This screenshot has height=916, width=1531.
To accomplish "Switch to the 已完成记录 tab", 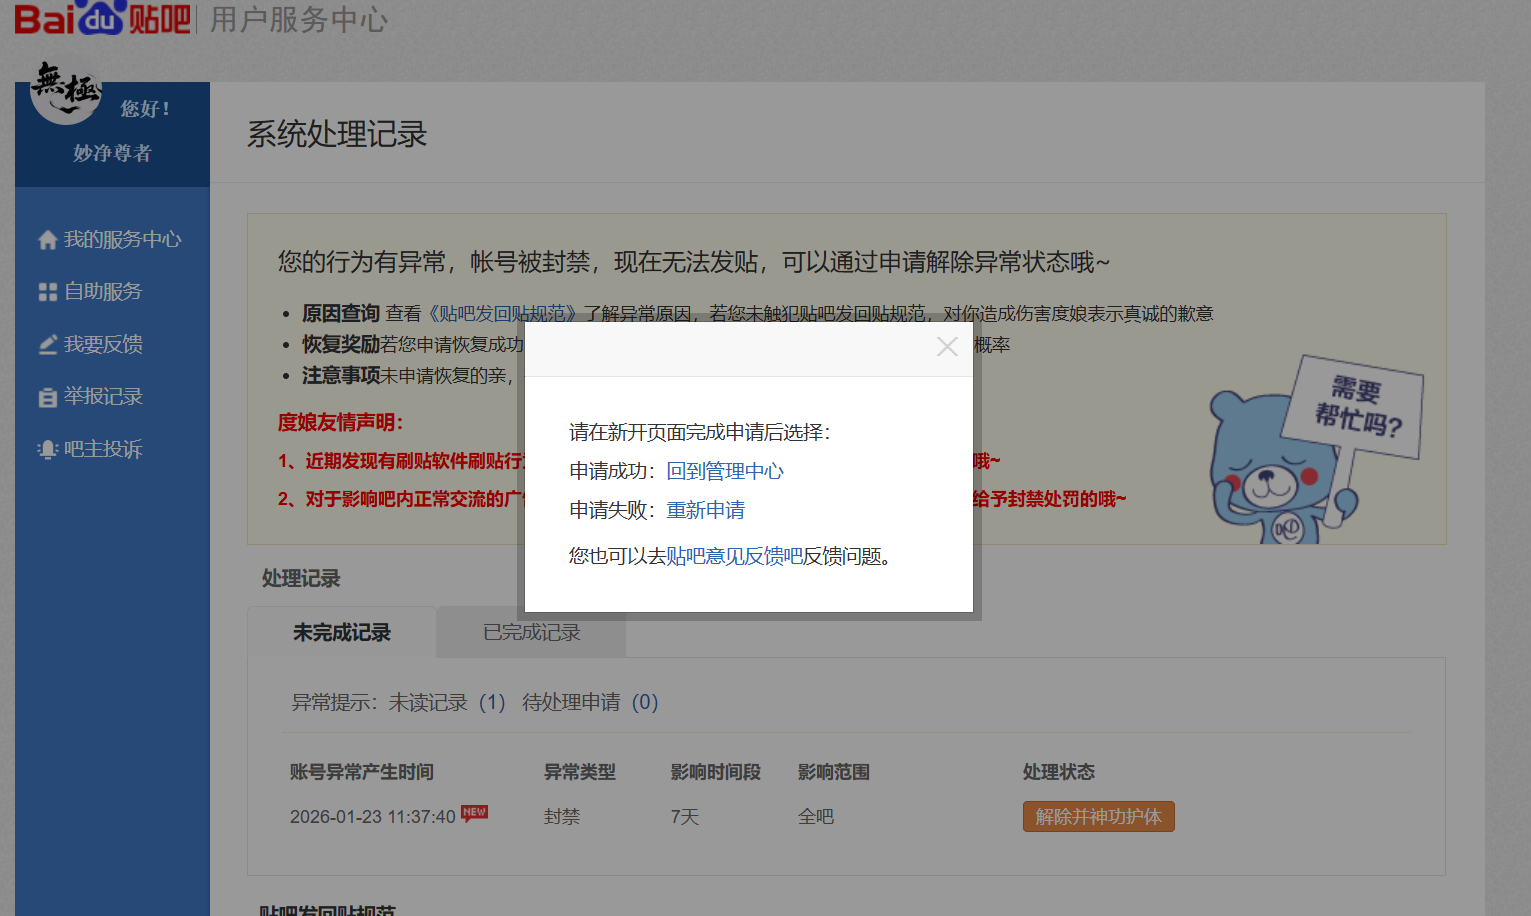I will click(x=531, y=633).
